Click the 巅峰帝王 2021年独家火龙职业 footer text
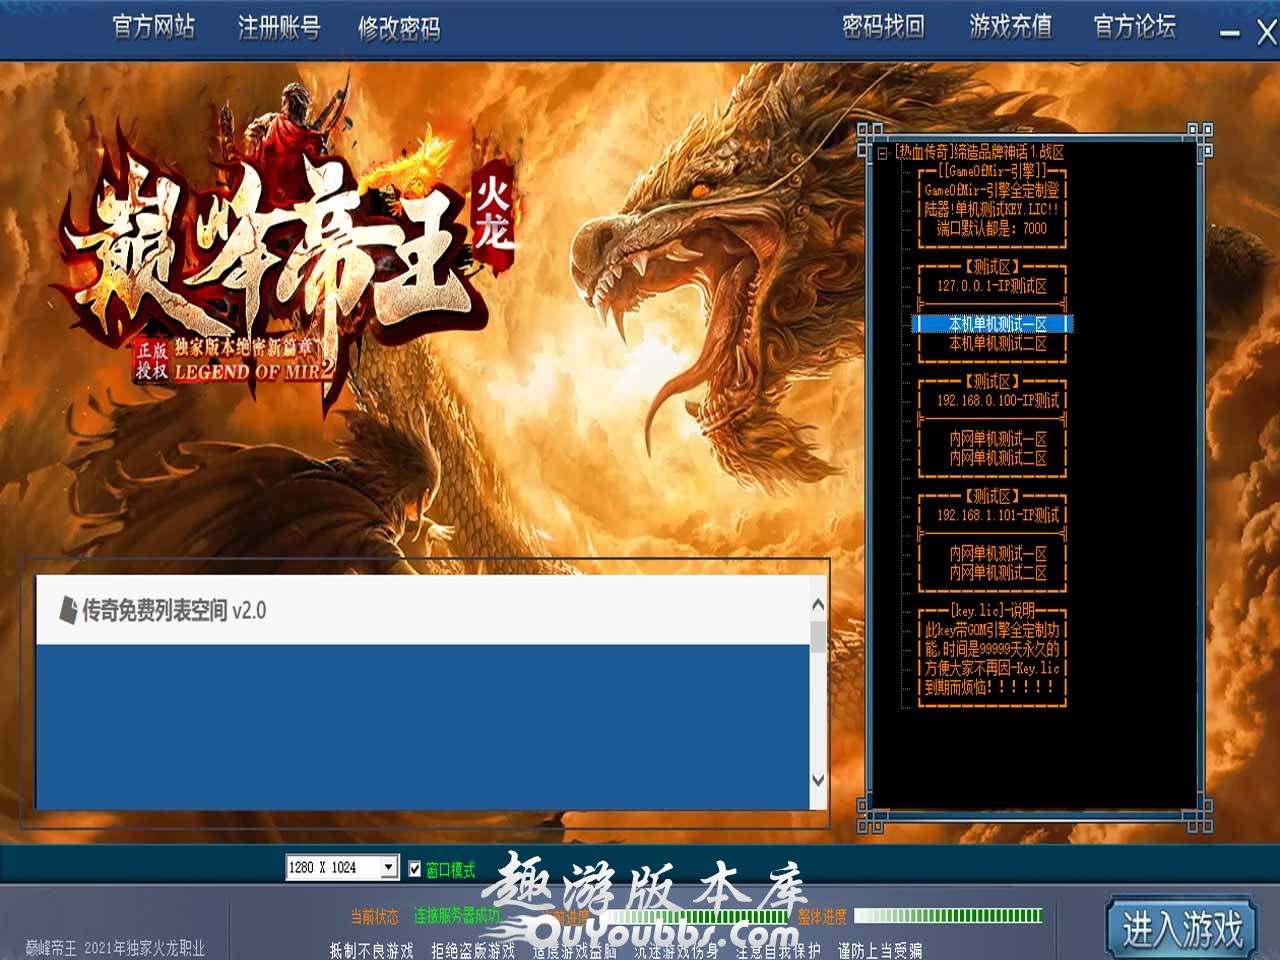 [115, 947]
